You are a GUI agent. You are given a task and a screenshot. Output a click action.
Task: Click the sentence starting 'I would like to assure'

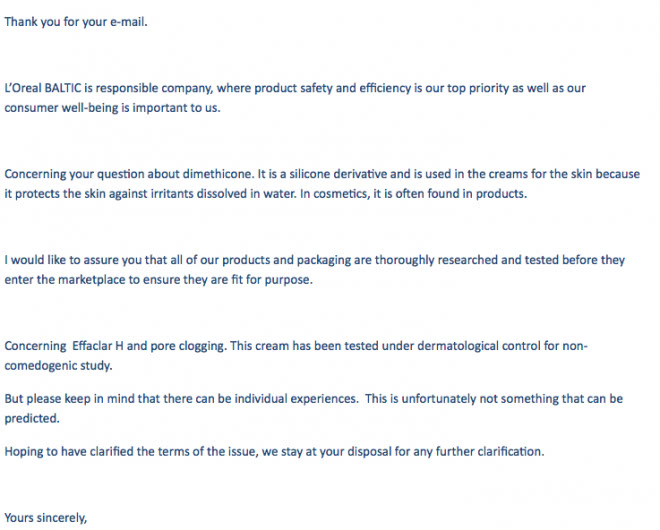[x=314, y=269]
